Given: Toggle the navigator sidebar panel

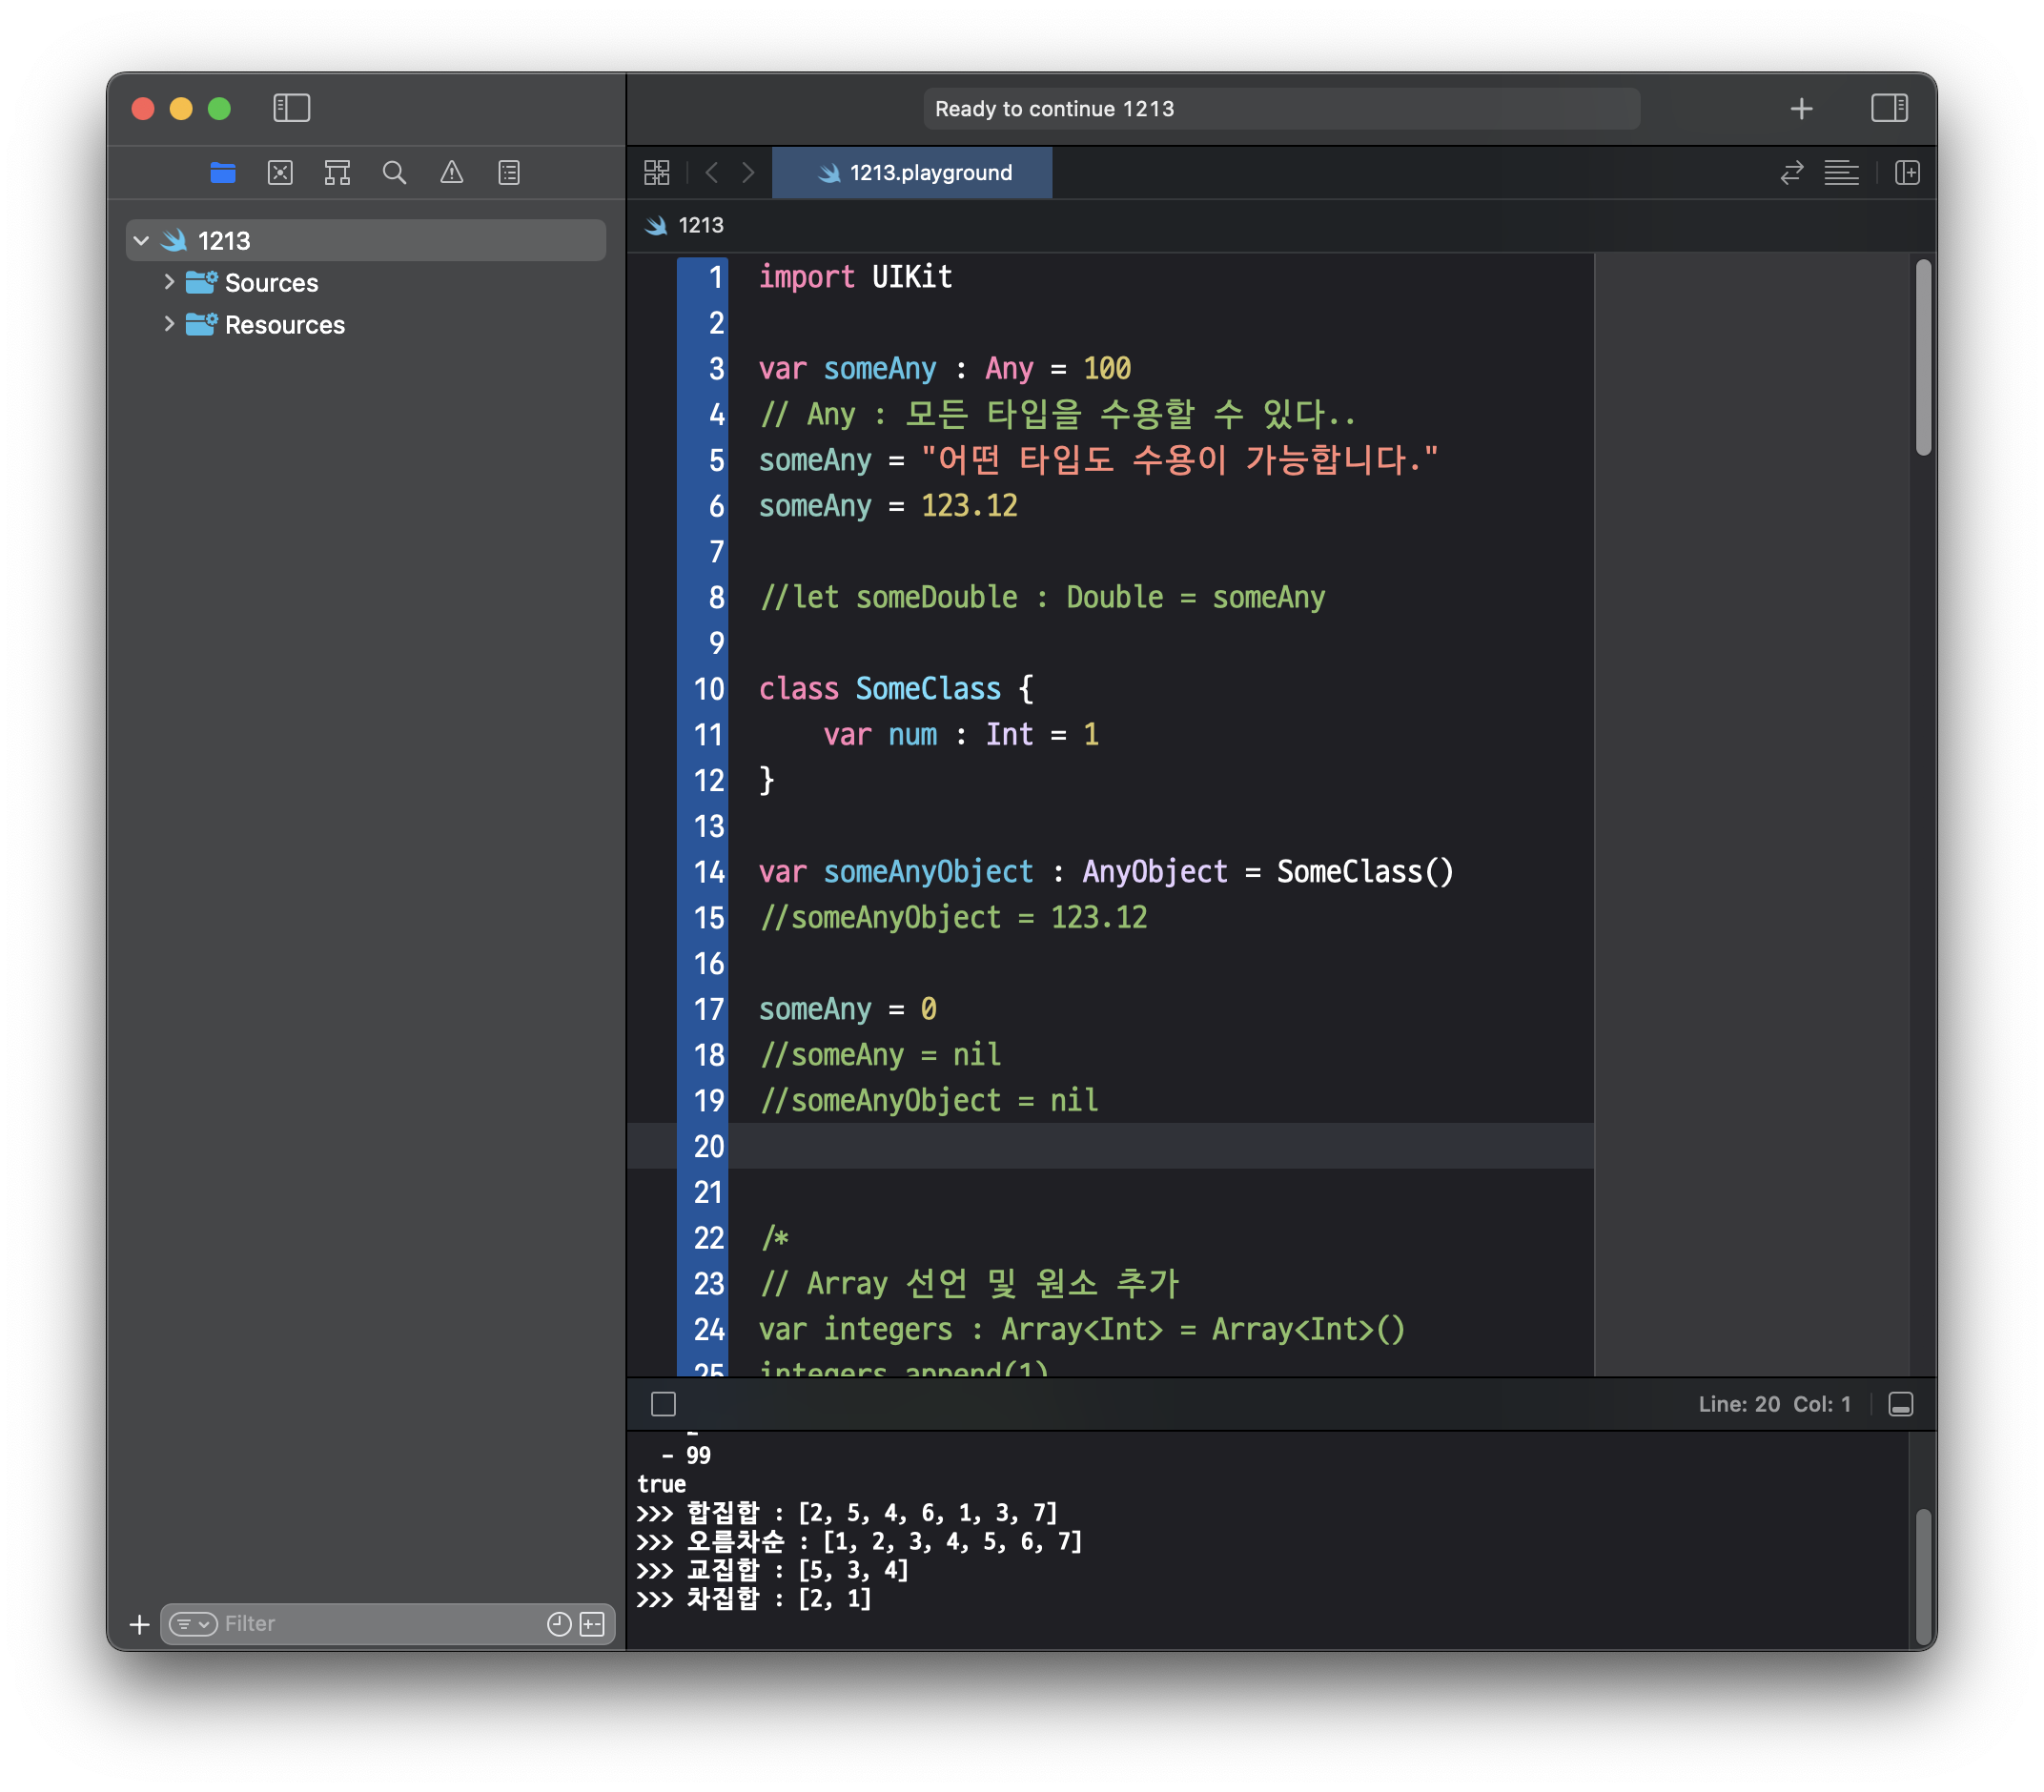Looking at the screenshot, I should (291, 108).
